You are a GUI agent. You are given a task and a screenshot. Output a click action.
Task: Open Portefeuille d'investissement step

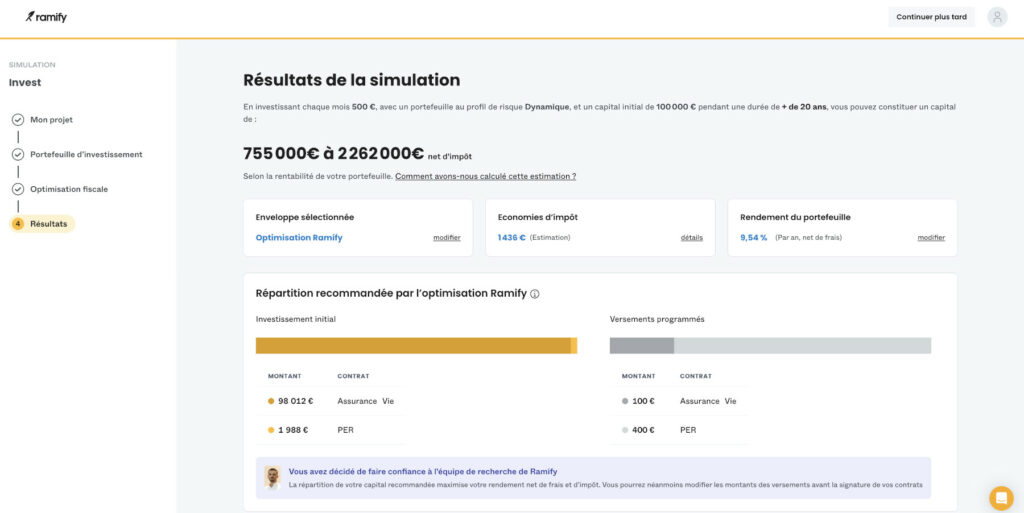86,155
